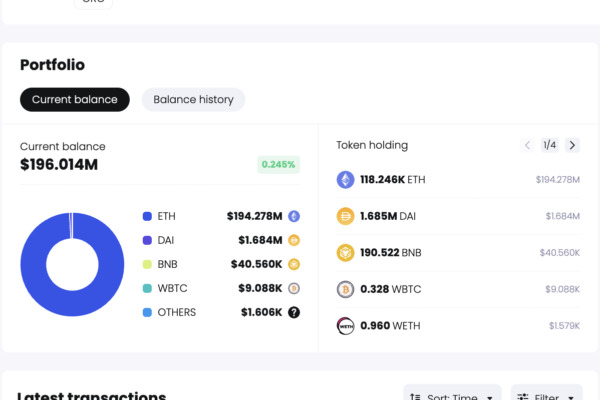Click the ETH legend color swatch

point(147,216)
